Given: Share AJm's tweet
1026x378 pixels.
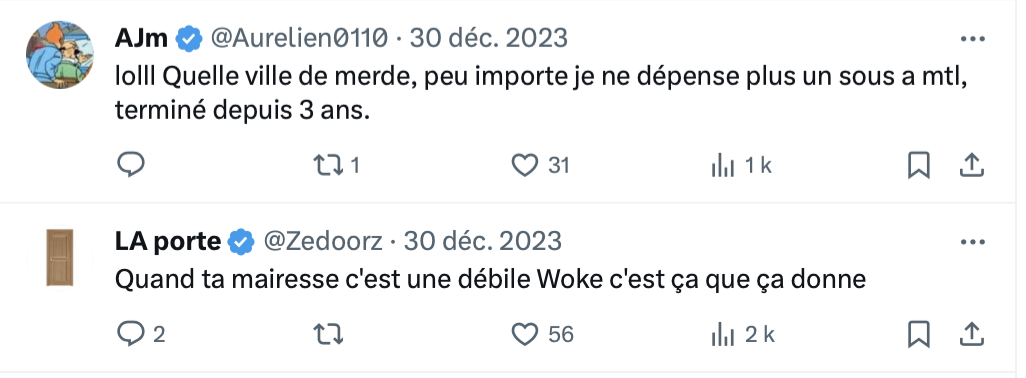Looking at the screenshot, I should (x=972, y=165).
